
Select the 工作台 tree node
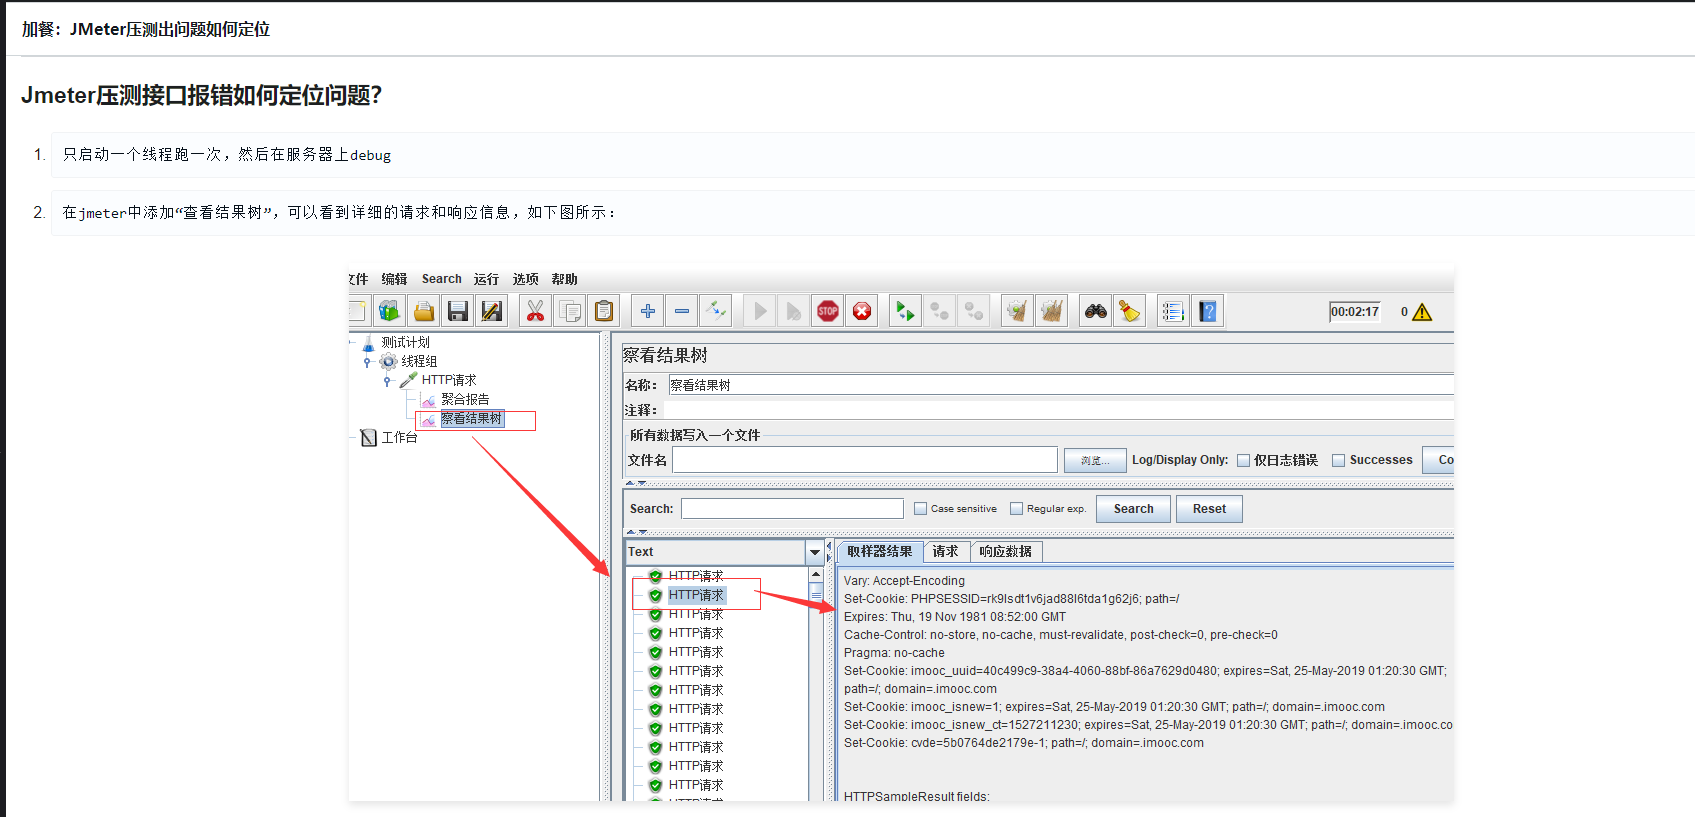tap(399, 438)
